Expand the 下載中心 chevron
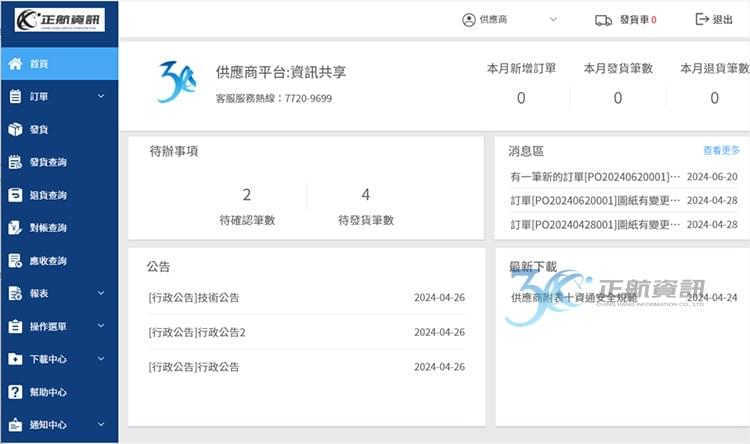Screen dimensions: 750x444 pos(101,358)
